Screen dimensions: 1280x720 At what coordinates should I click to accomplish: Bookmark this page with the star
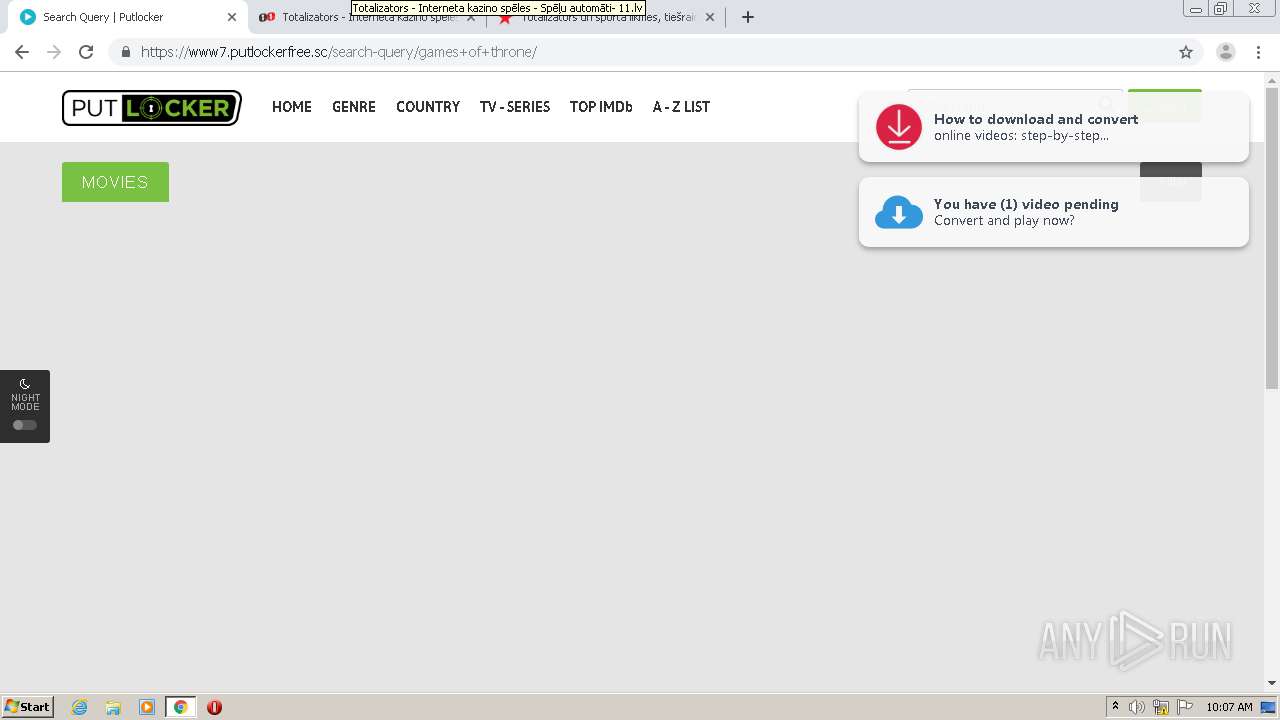coord(1186,52)
